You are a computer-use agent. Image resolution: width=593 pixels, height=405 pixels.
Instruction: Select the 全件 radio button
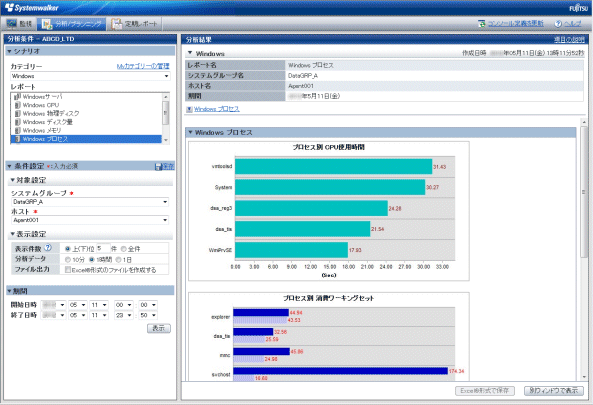[x=123, y=249]
